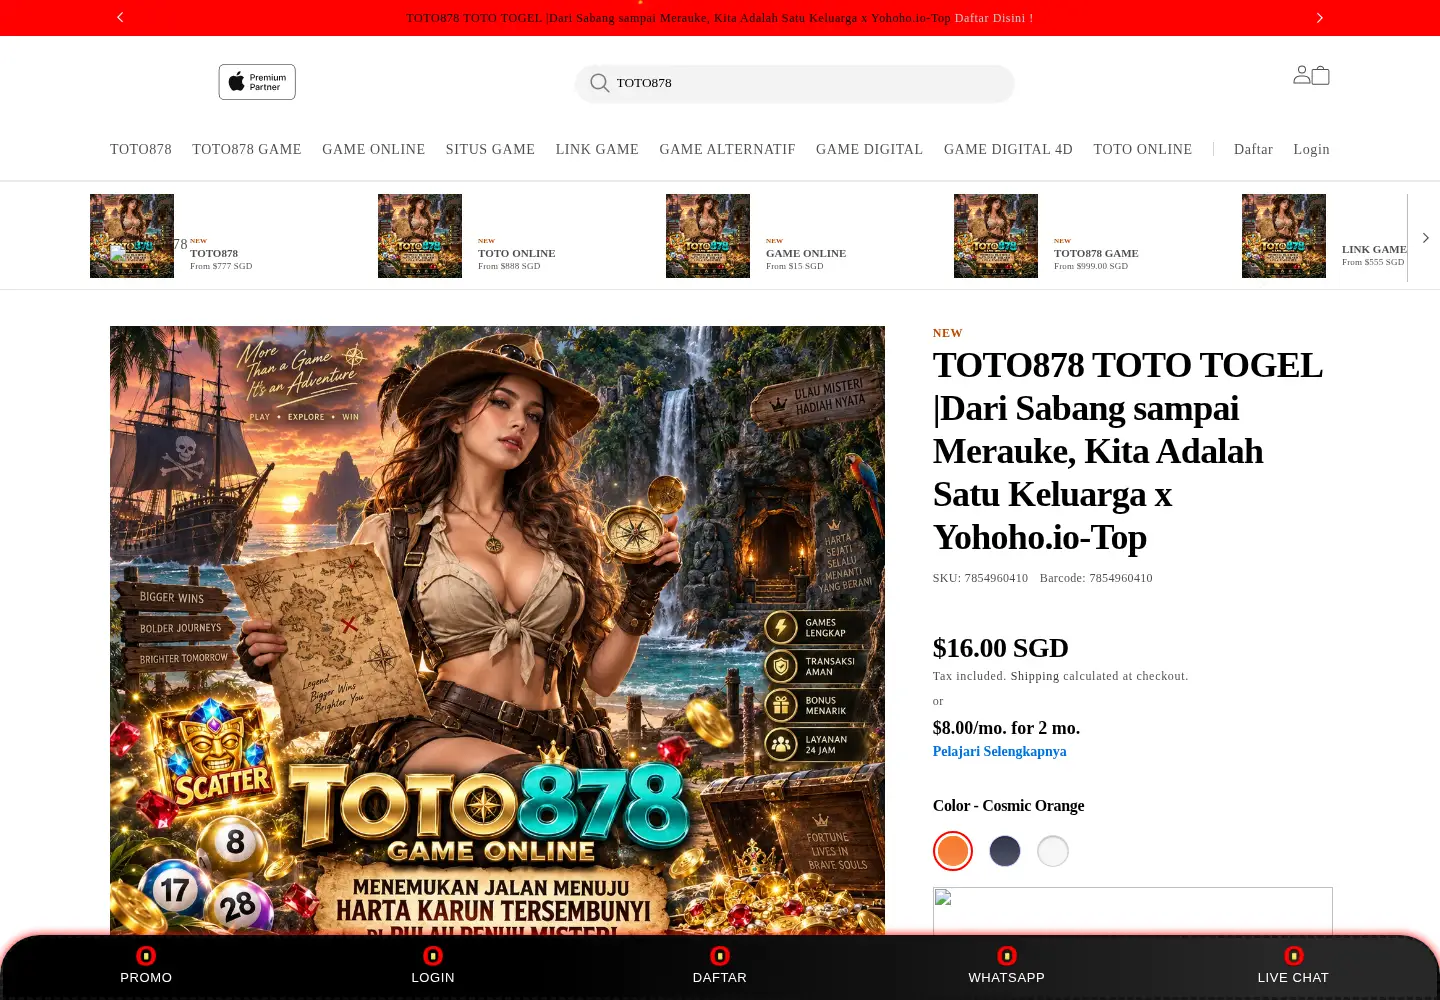Viewport: 1440px width, 1000px height.
Task: Focus the TOTO878 search field
Action: [794, 83]
